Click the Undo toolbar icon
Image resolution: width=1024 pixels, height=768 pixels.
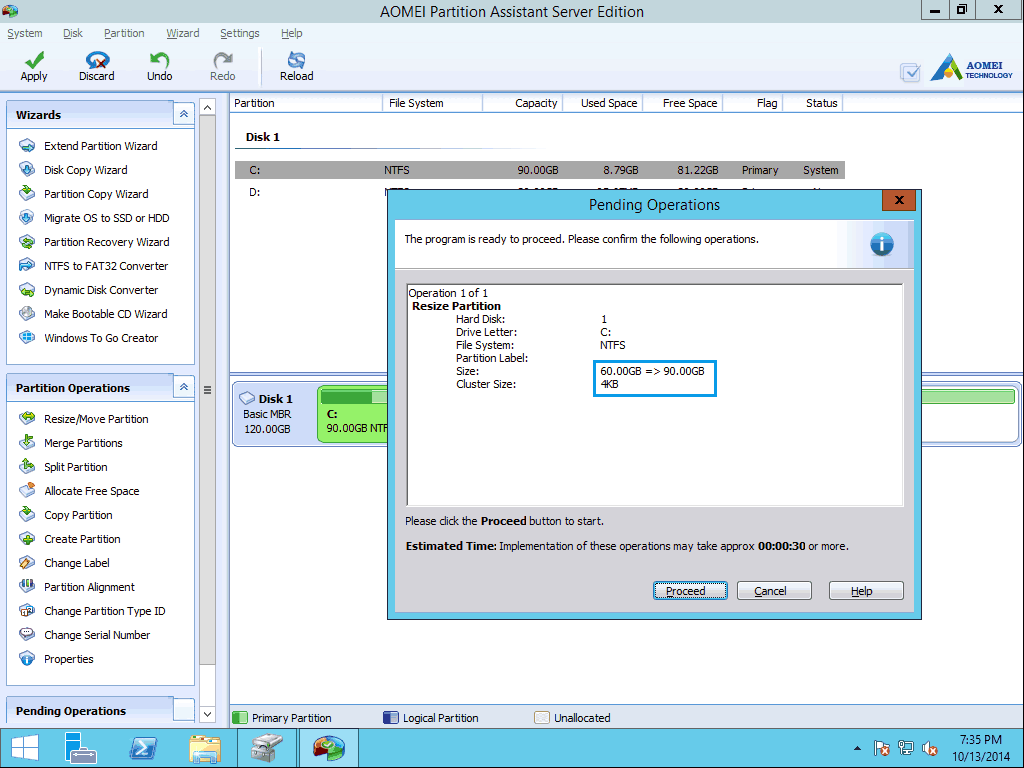(159, 66)
